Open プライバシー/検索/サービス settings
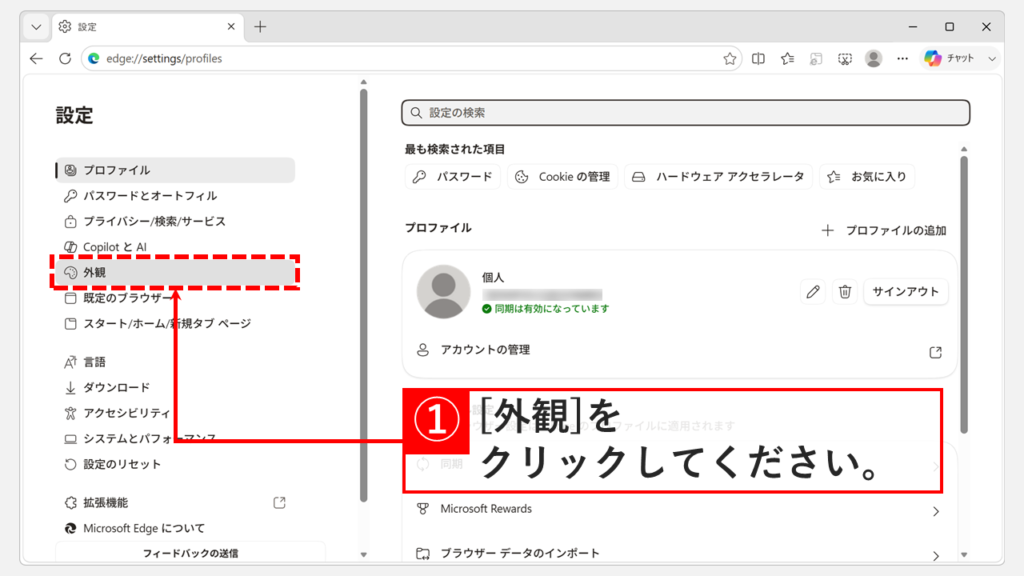 tap(175, 221)
